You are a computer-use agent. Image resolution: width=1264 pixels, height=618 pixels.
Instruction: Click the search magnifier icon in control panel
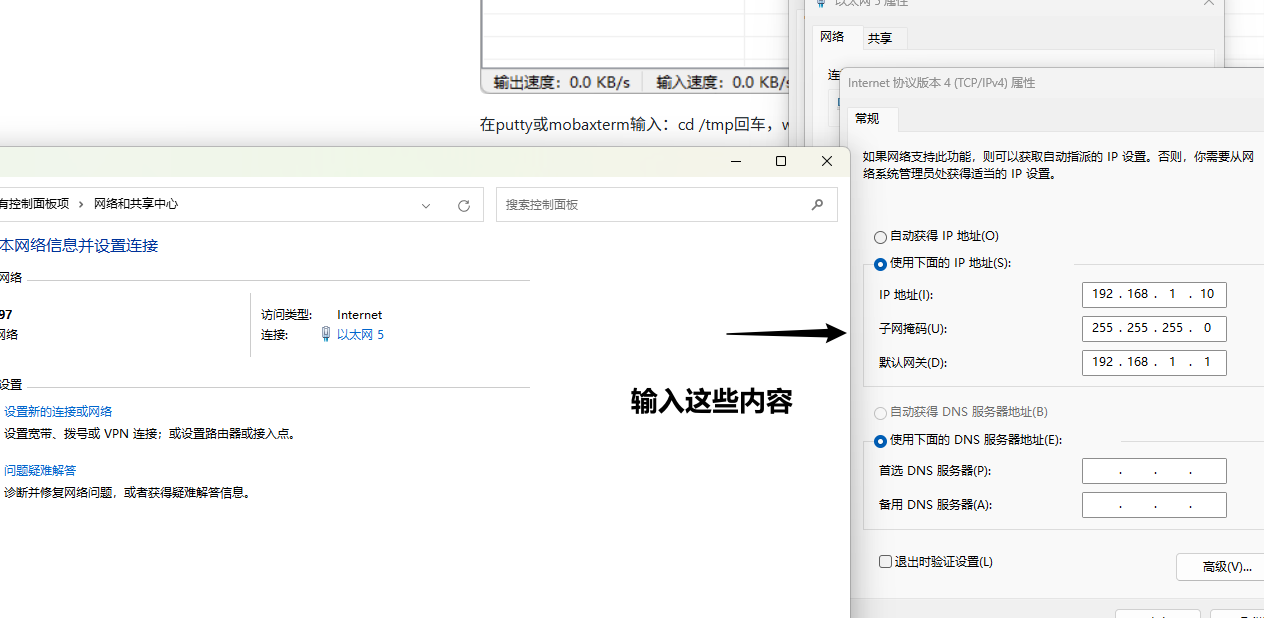817,204
